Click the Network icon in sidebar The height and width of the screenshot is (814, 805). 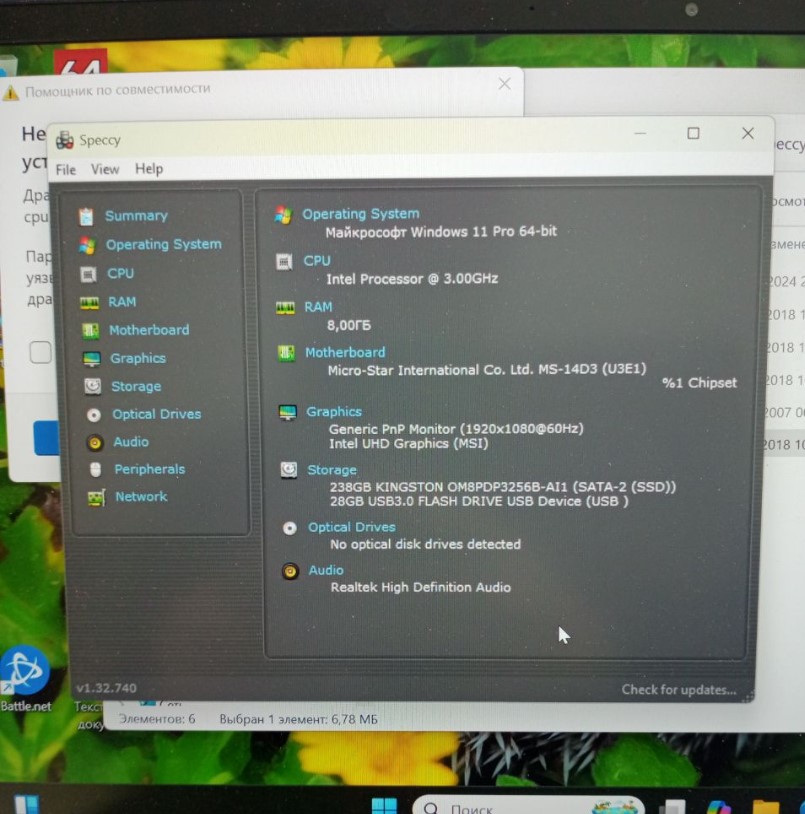coord(96,497)
